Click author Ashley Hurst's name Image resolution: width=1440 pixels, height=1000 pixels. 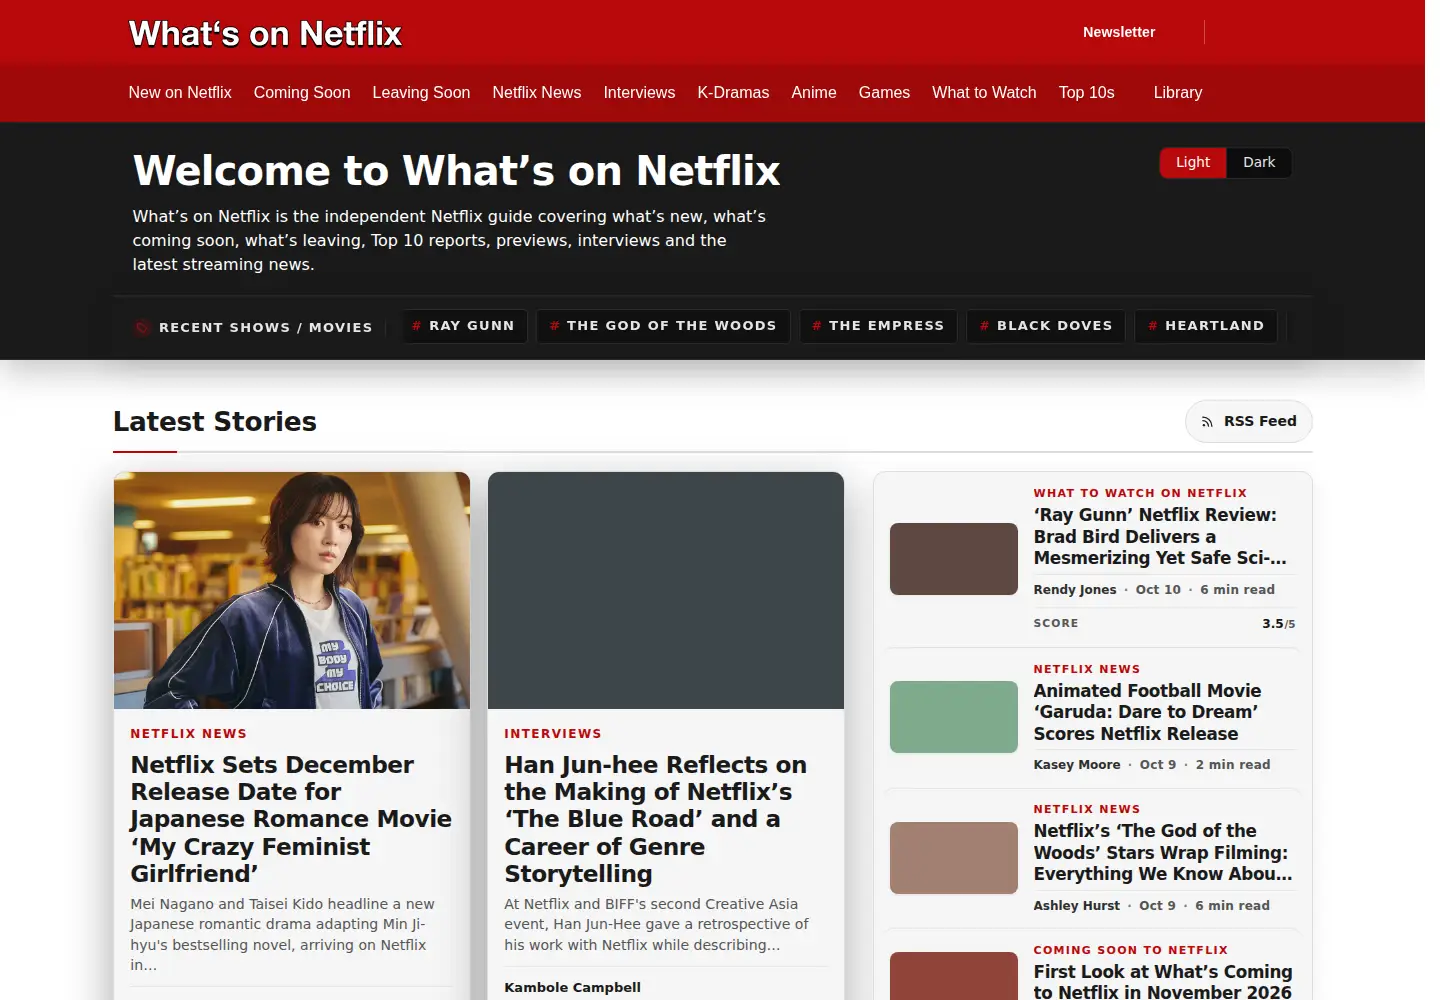(x=1077, y=906)
